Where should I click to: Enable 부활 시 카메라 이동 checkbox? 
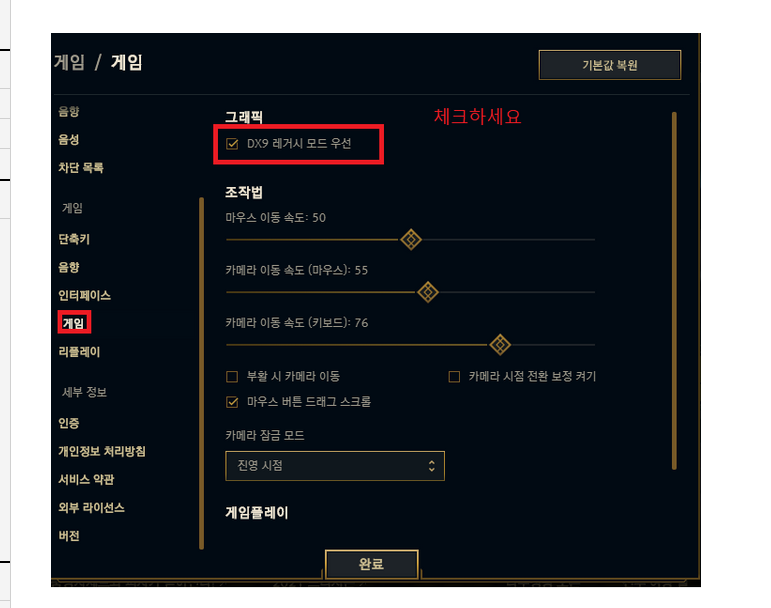232,376
